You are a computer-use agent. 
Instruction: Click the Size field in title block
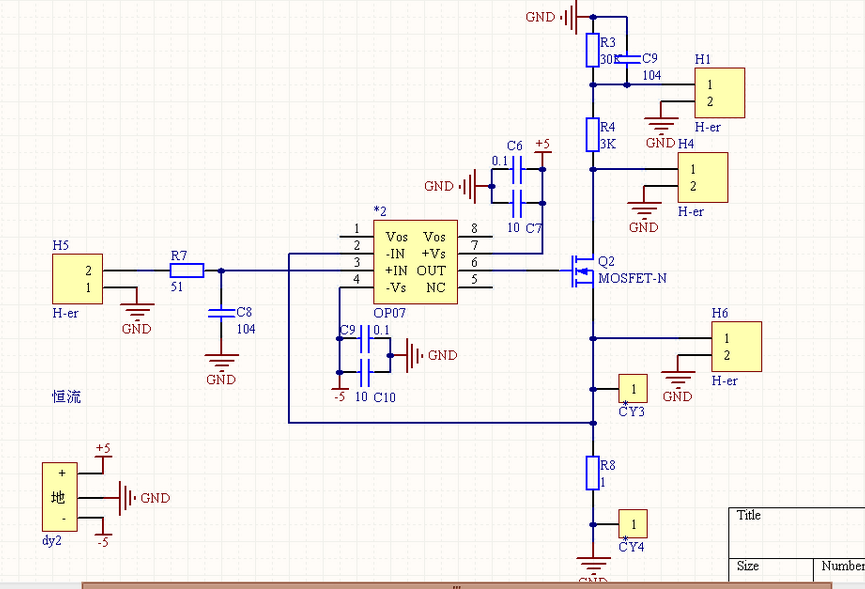[747, 566]
